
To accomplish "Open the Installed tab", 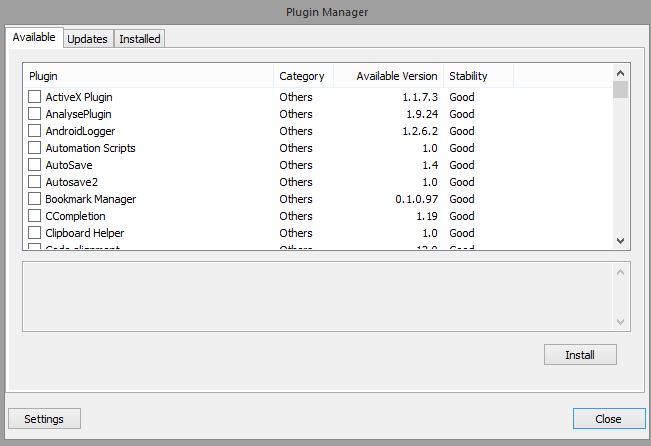I will pos(139,39).
